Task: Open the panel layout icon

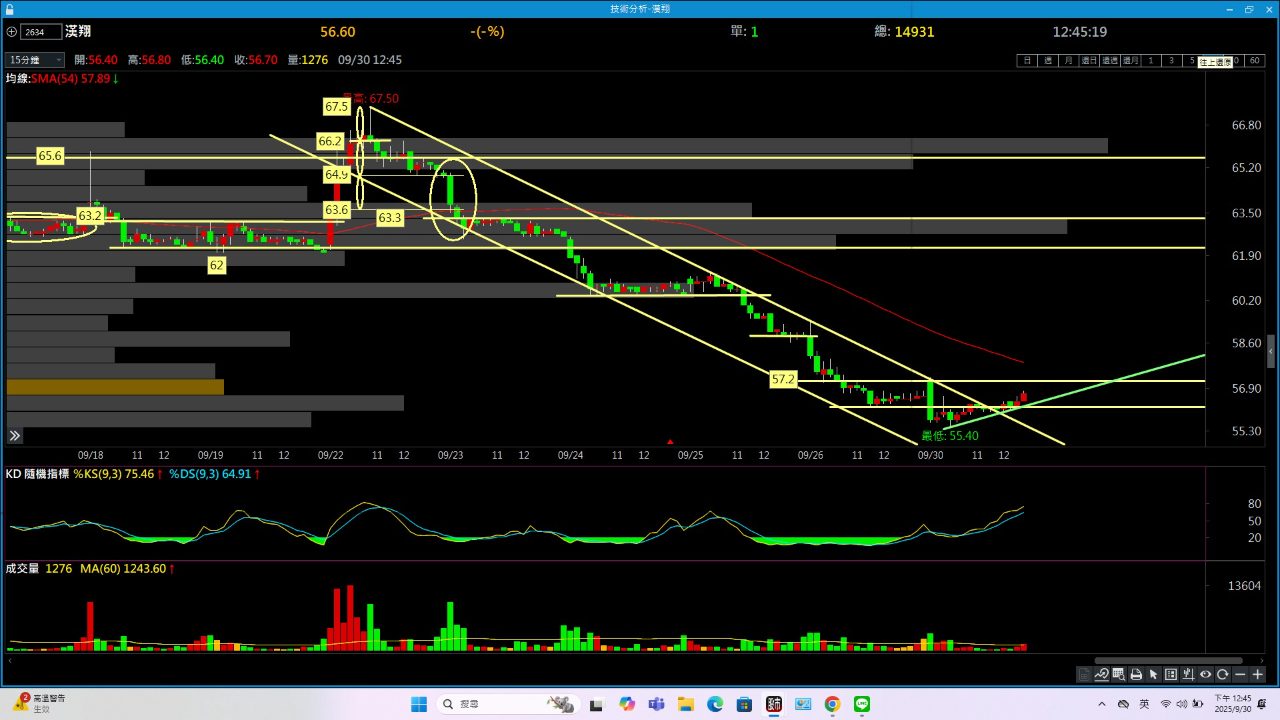Action: [x=1170, y=675]
